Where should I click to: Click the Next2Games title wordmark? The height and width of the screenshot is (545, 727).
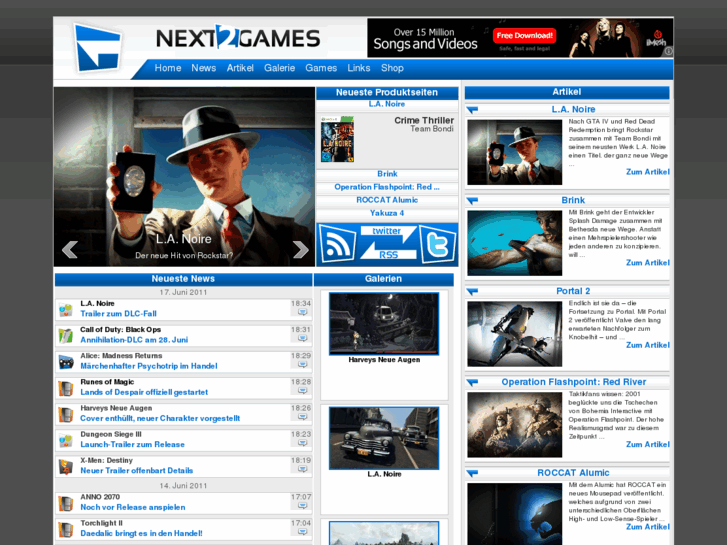[238, 38]
